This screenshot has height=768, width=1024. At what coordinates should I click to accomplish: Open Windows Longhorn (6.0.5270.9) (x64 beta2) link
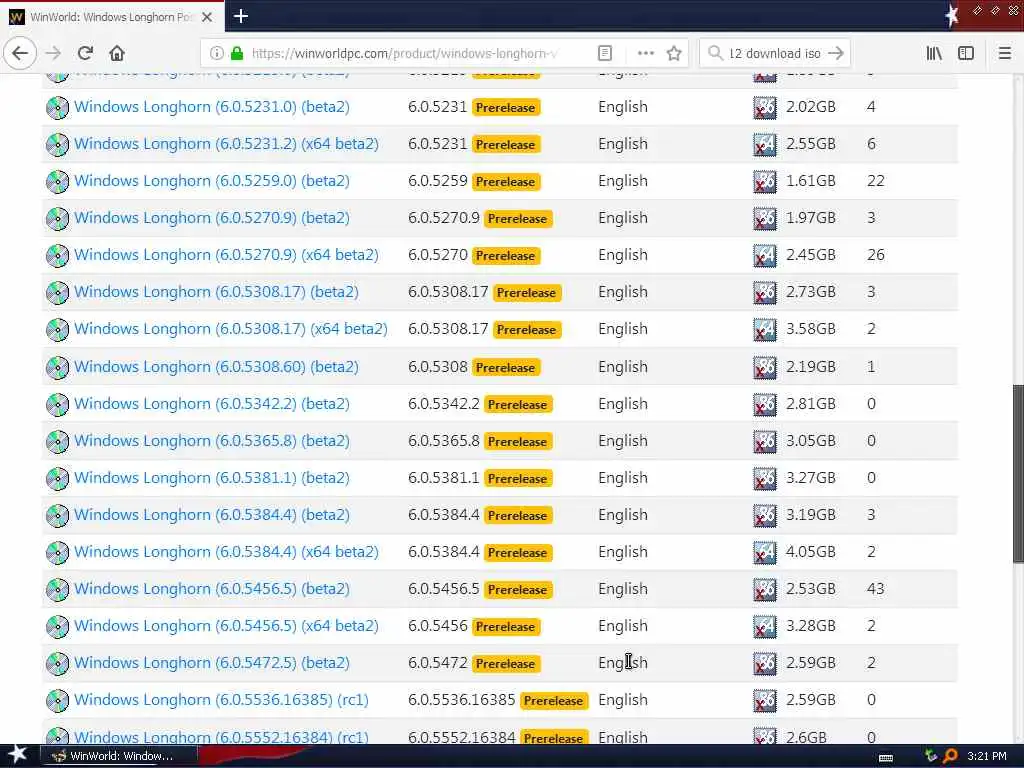[226, 255]
